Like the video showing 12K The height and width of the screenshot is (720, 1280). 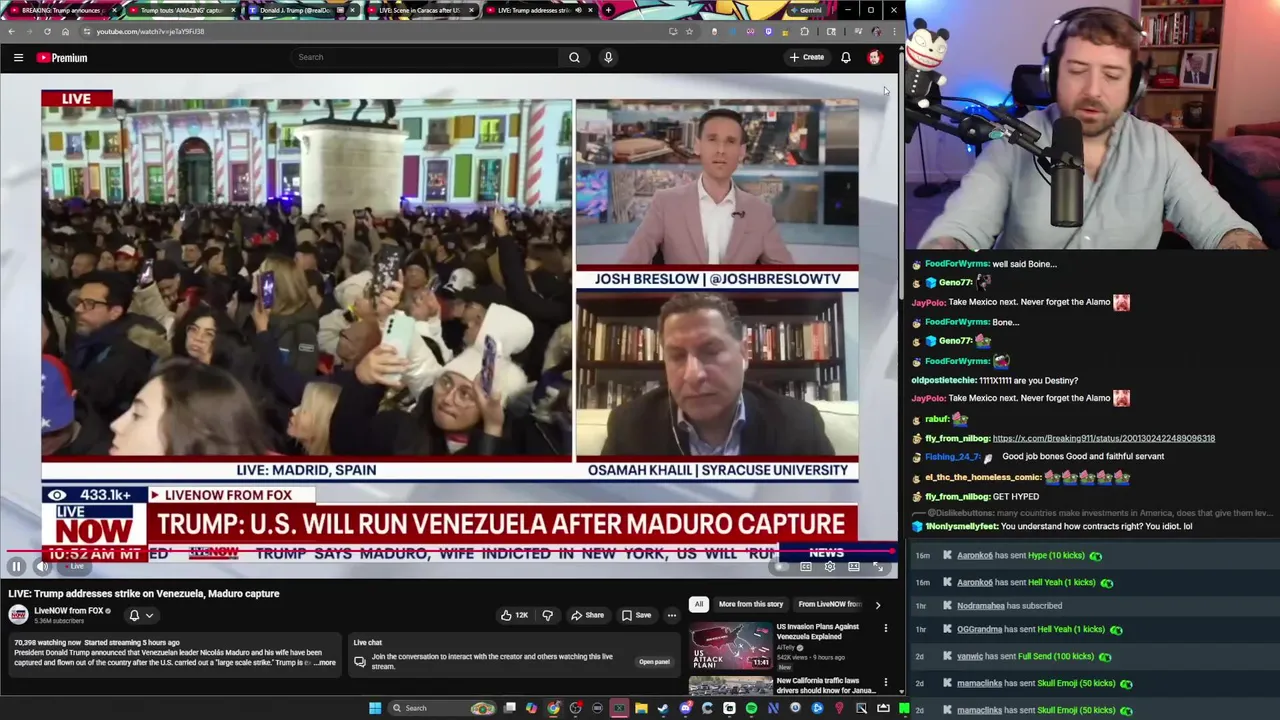(514, 615)
